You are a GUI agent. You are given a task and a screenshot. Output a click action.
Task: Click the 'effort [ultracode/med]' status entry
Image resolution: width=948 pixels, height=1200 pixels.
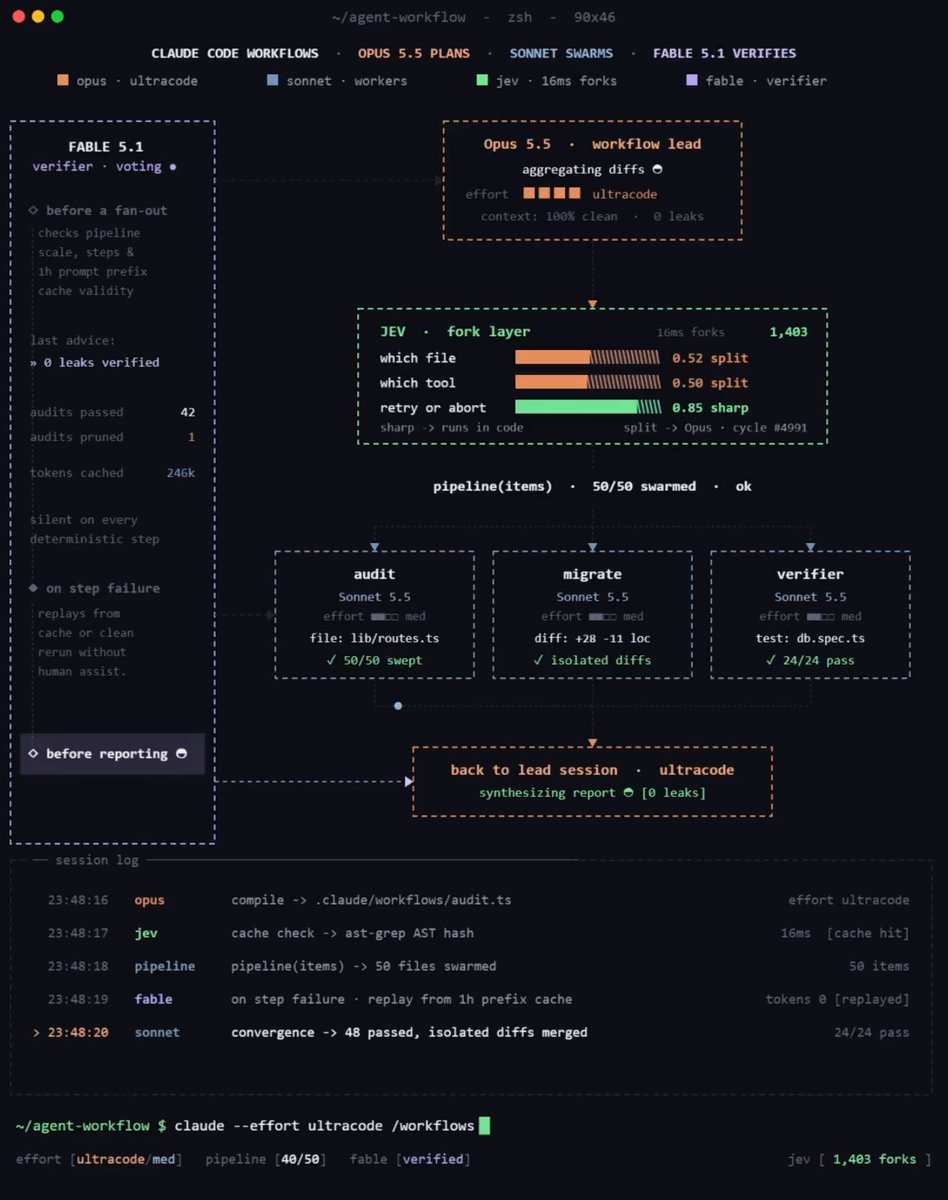click(x=100, y=1159)
